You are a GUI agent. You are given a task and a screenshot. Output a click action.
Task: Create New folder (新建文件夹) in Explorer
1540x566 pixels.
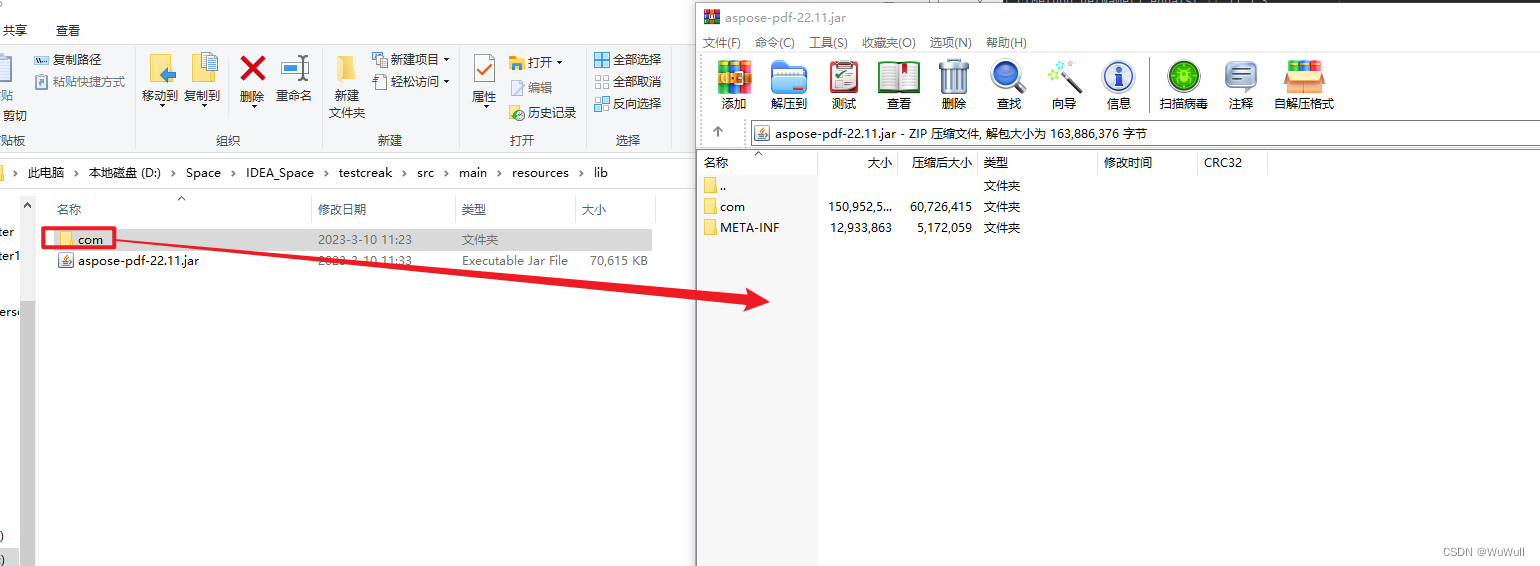346,86
